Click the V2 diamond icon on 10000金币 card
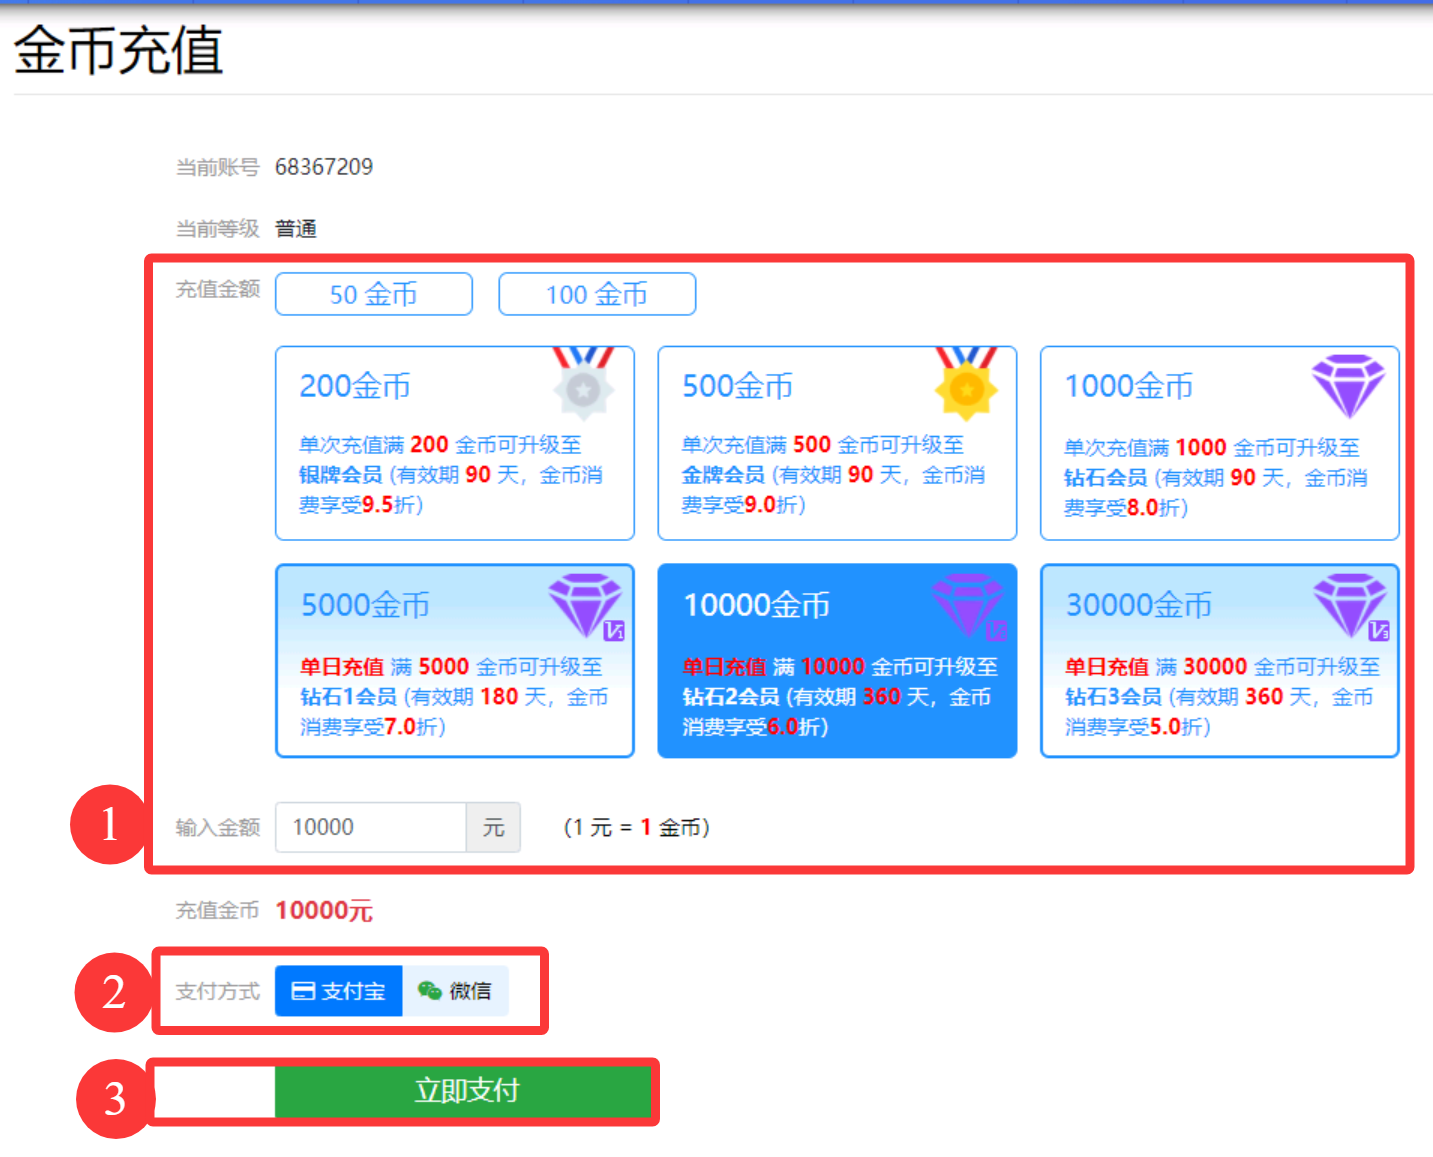Screen dimensions: 1433x1157 point(969,605)
